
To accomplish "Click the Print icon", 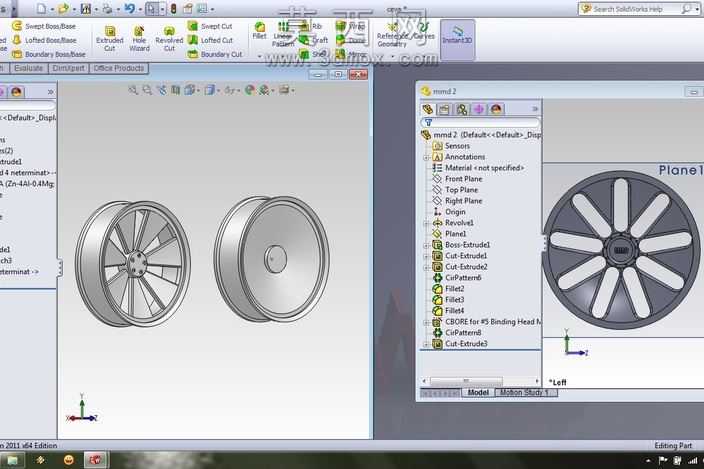I will tap(107, 9).
